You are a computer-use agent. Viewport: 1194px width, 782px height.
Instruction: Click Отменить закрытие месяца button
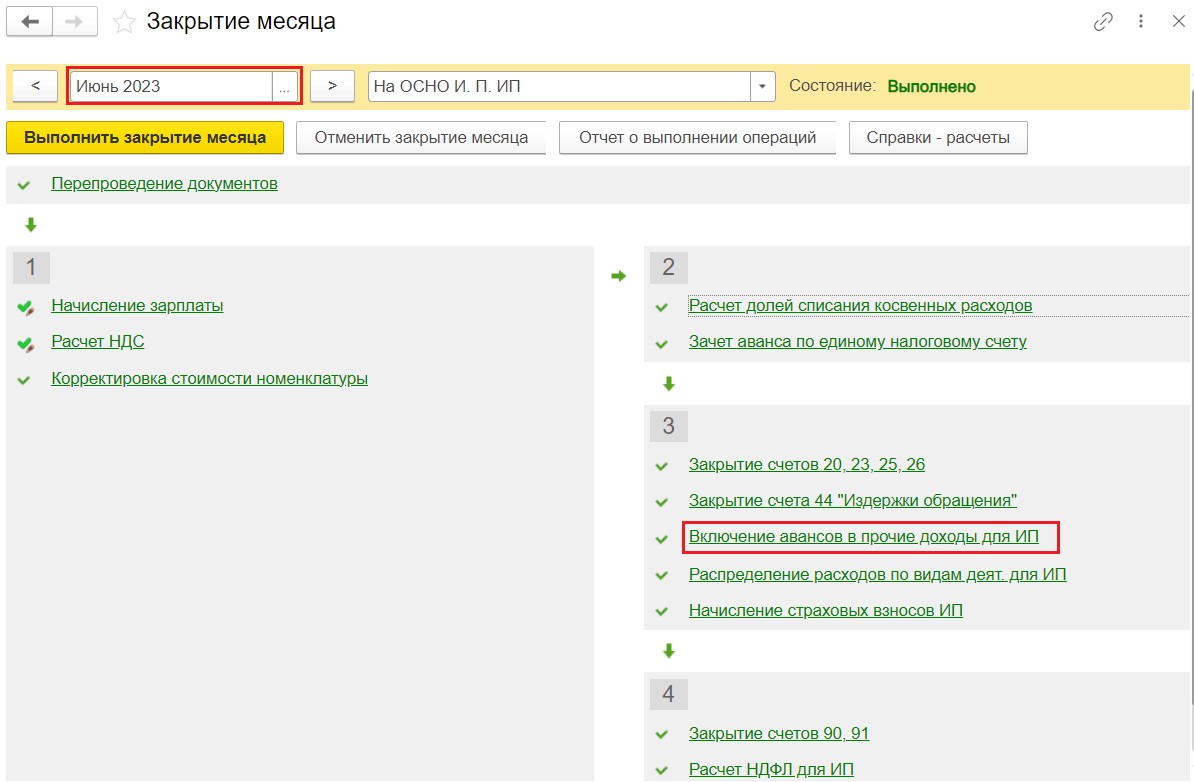click(421, 138)
